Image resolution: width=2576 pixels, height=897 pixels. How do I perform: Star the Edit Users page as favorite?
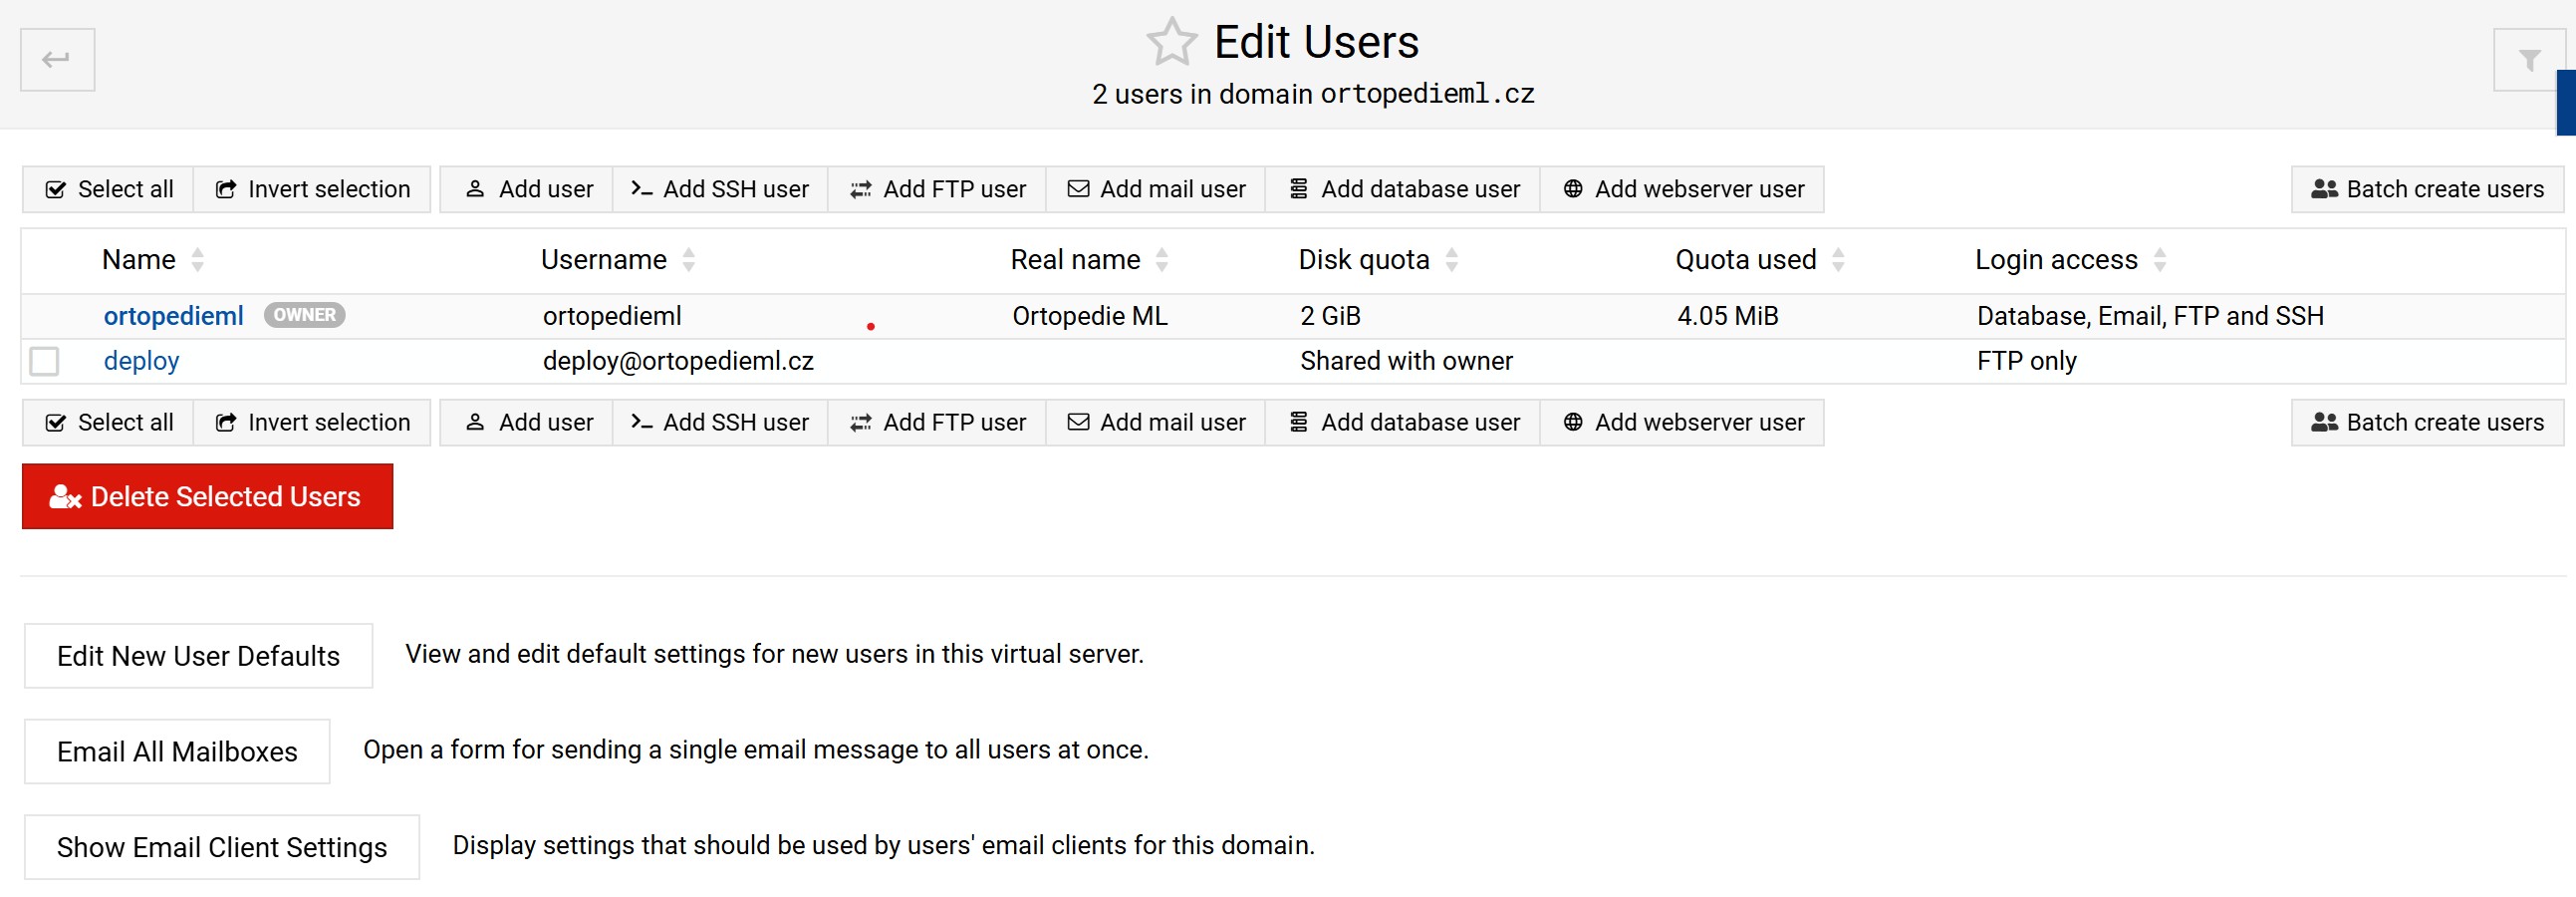pyautogui.click(x=1170, y=43)
